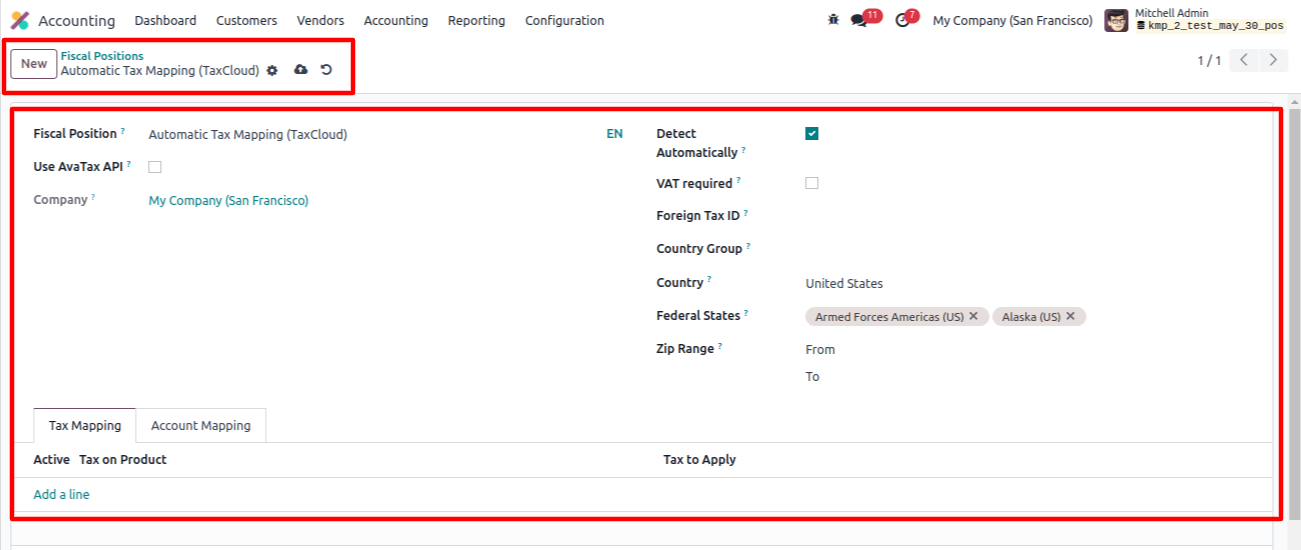Screen dimensions: 1301x550
Task: Open company switcher My Company (San Francisco)
Action: (x=1013, y=20)
